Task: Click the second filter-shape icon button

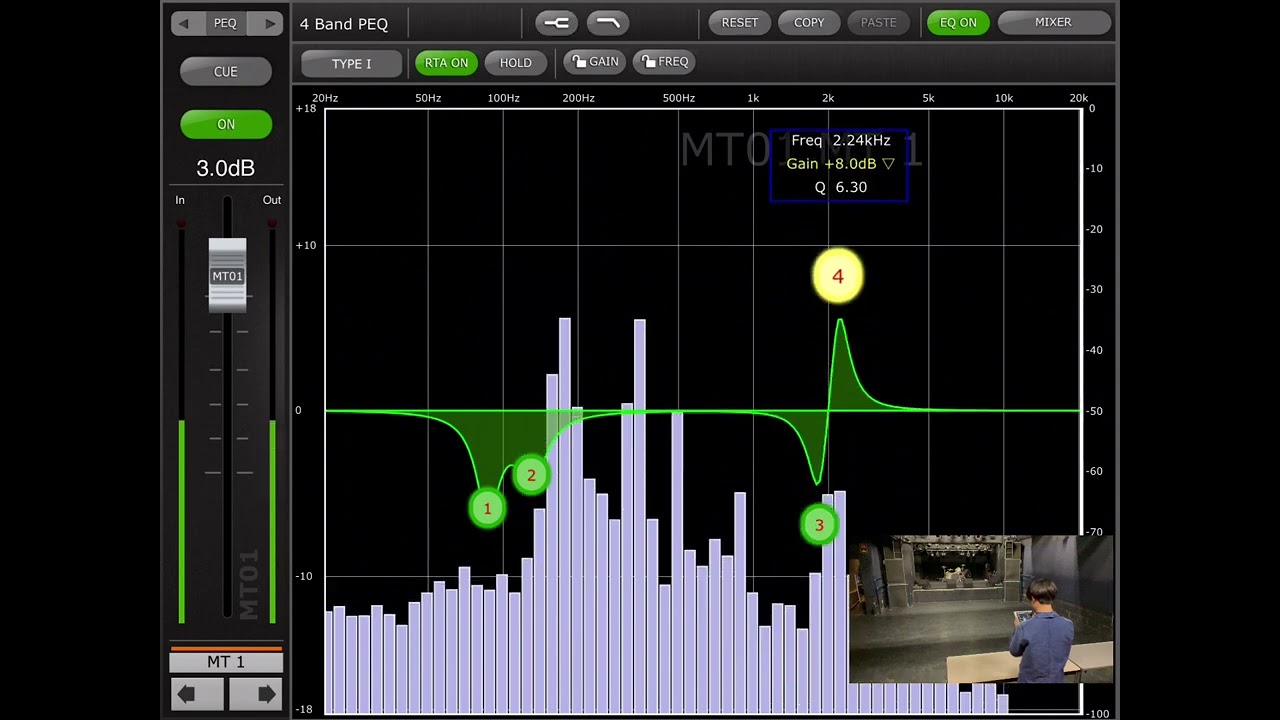Action: (608, 22)
